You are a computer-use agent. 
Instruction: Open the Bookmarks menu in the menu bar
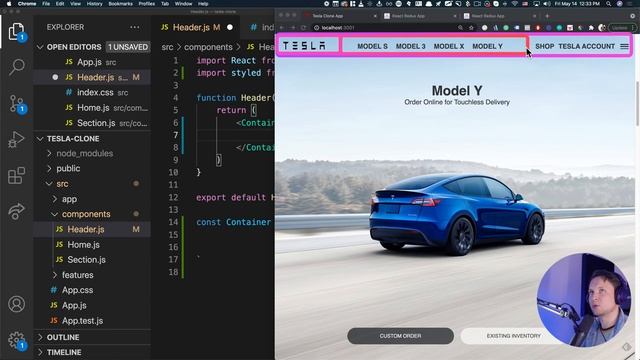click(120, 4)
